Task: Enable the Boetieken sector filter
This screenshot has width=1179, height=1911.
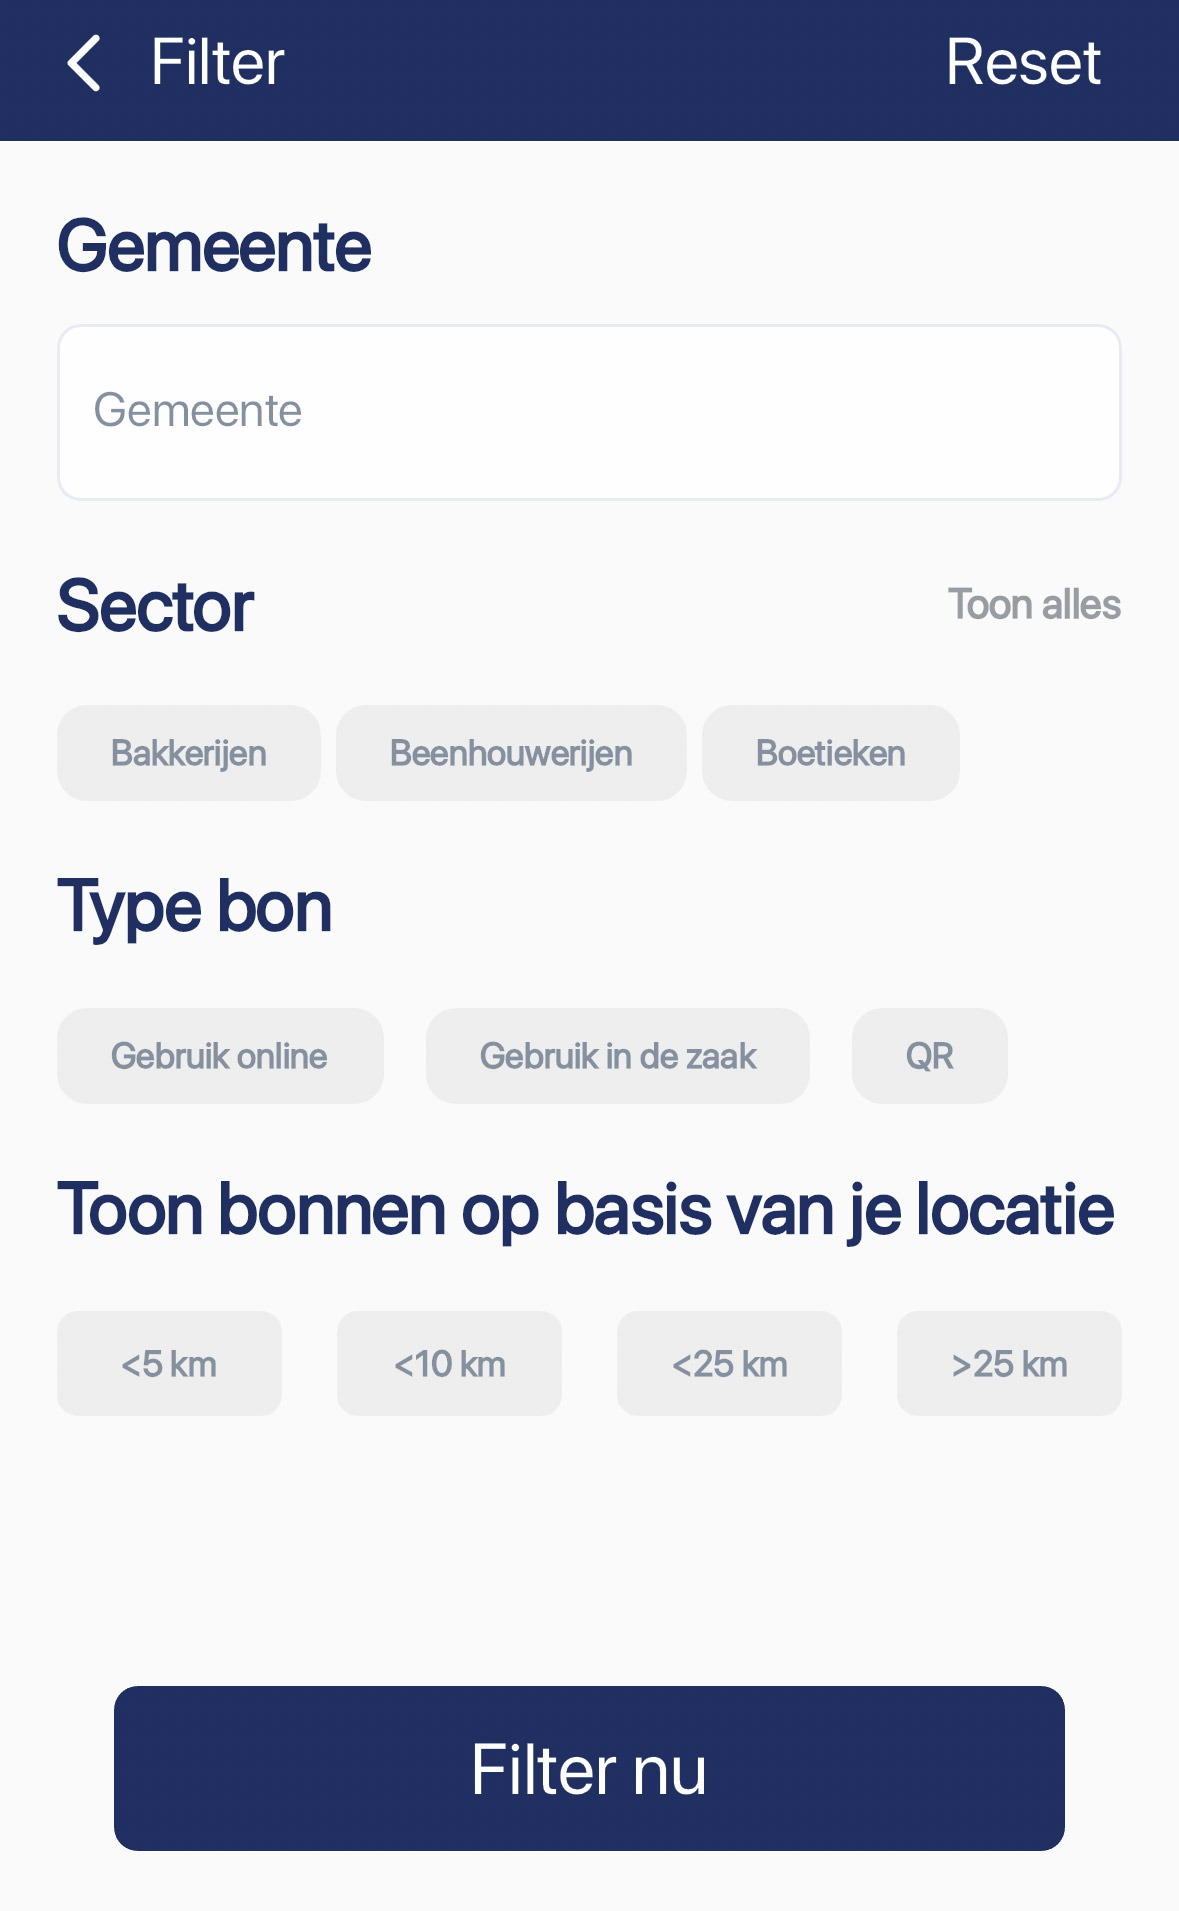Action: (830, 753)
